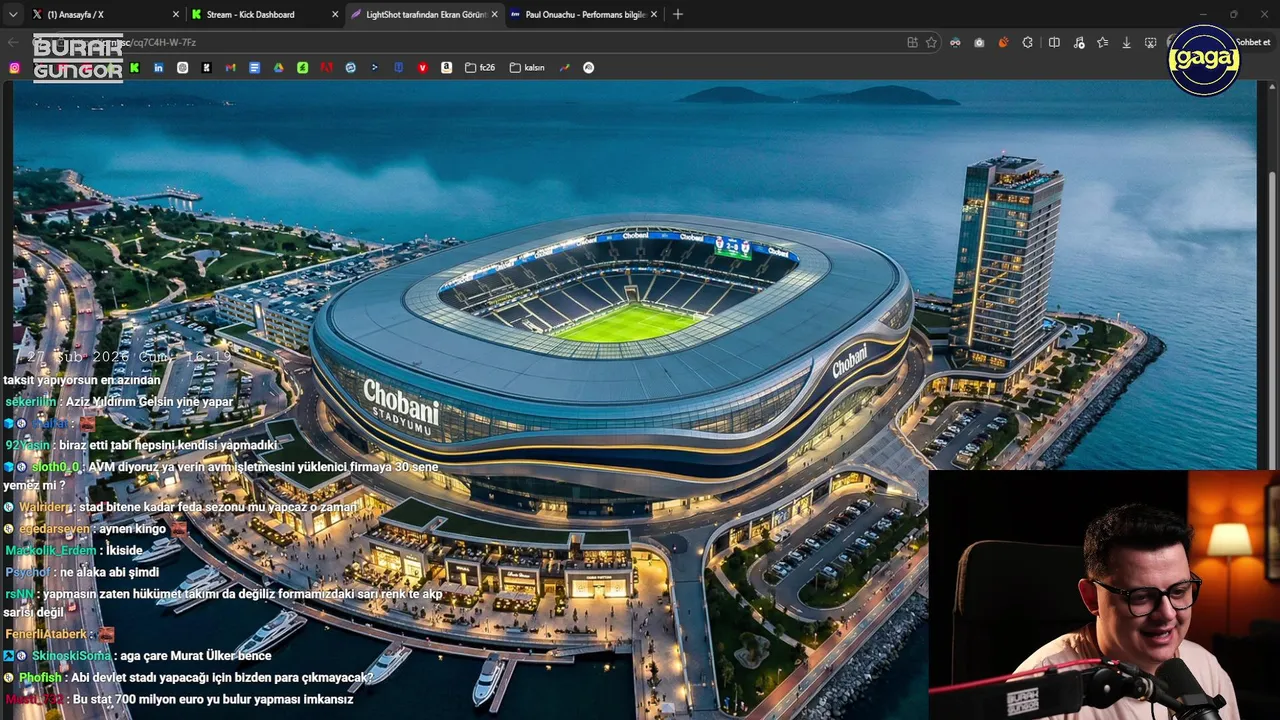Close the Anasayfa / X tab
This screenshot has width=1280, height=720.
pos(176,14)
